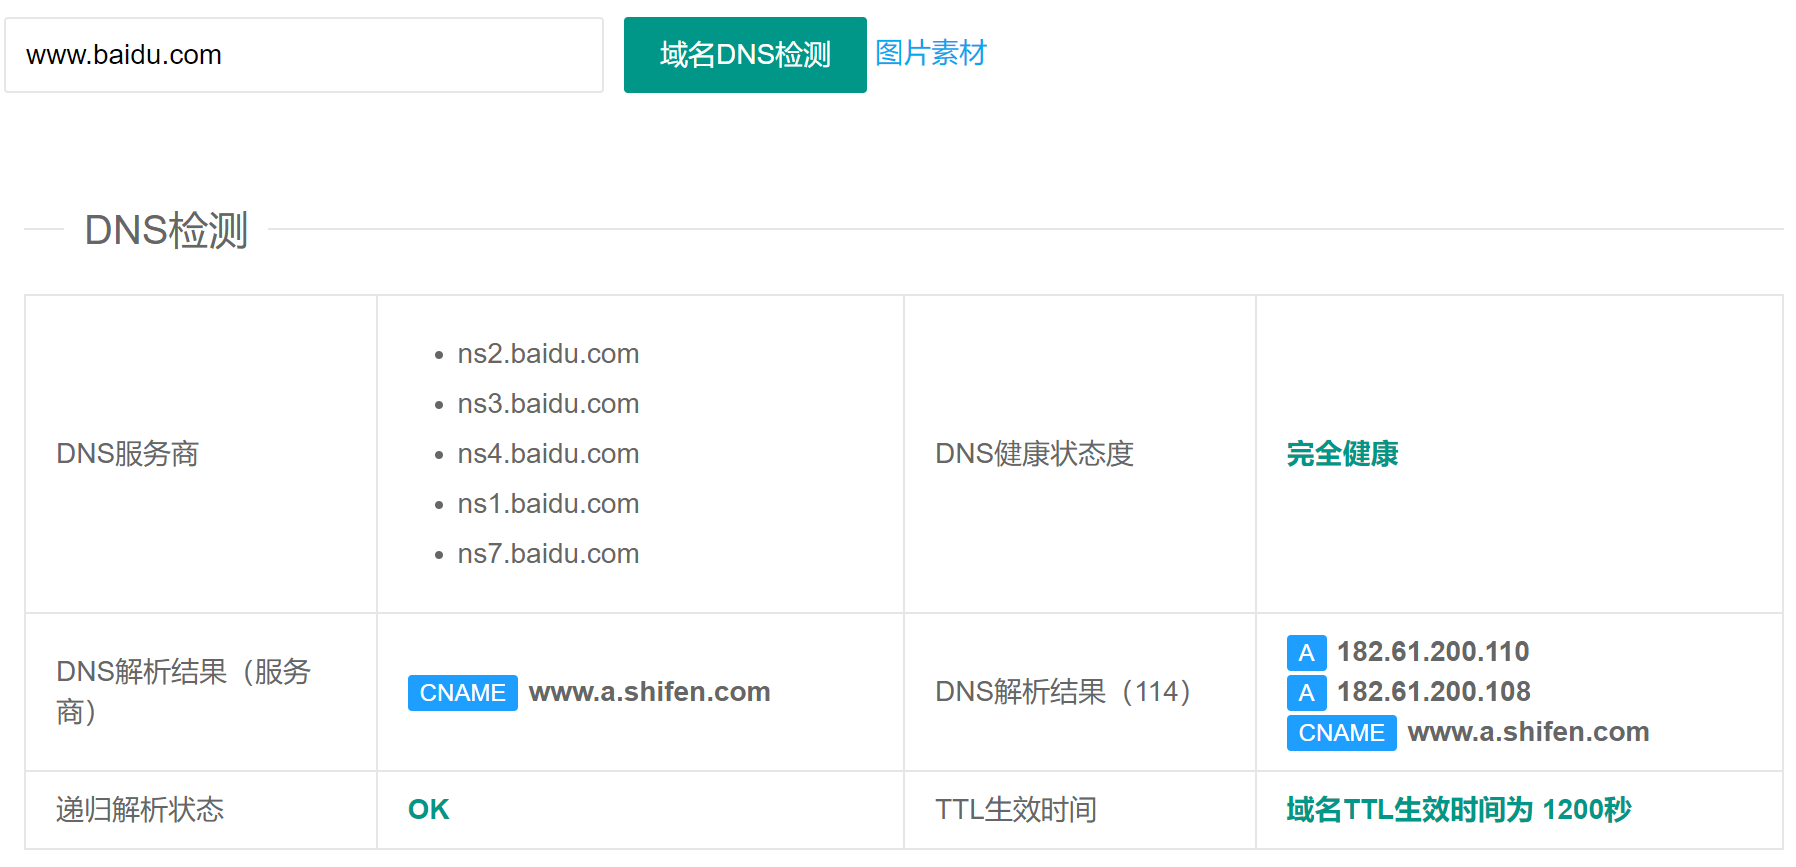Click the TTL生效时间 label
Screen dimensions: 1796x867
click(1016, 810)
